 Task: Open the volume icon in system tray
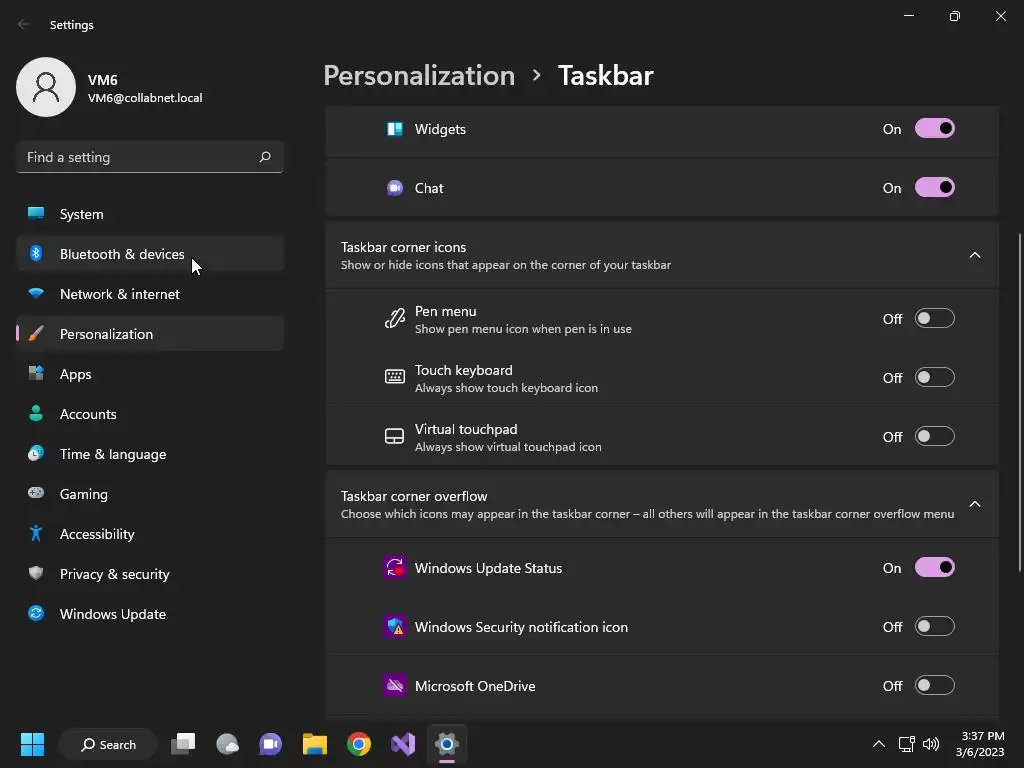(931, 744)
